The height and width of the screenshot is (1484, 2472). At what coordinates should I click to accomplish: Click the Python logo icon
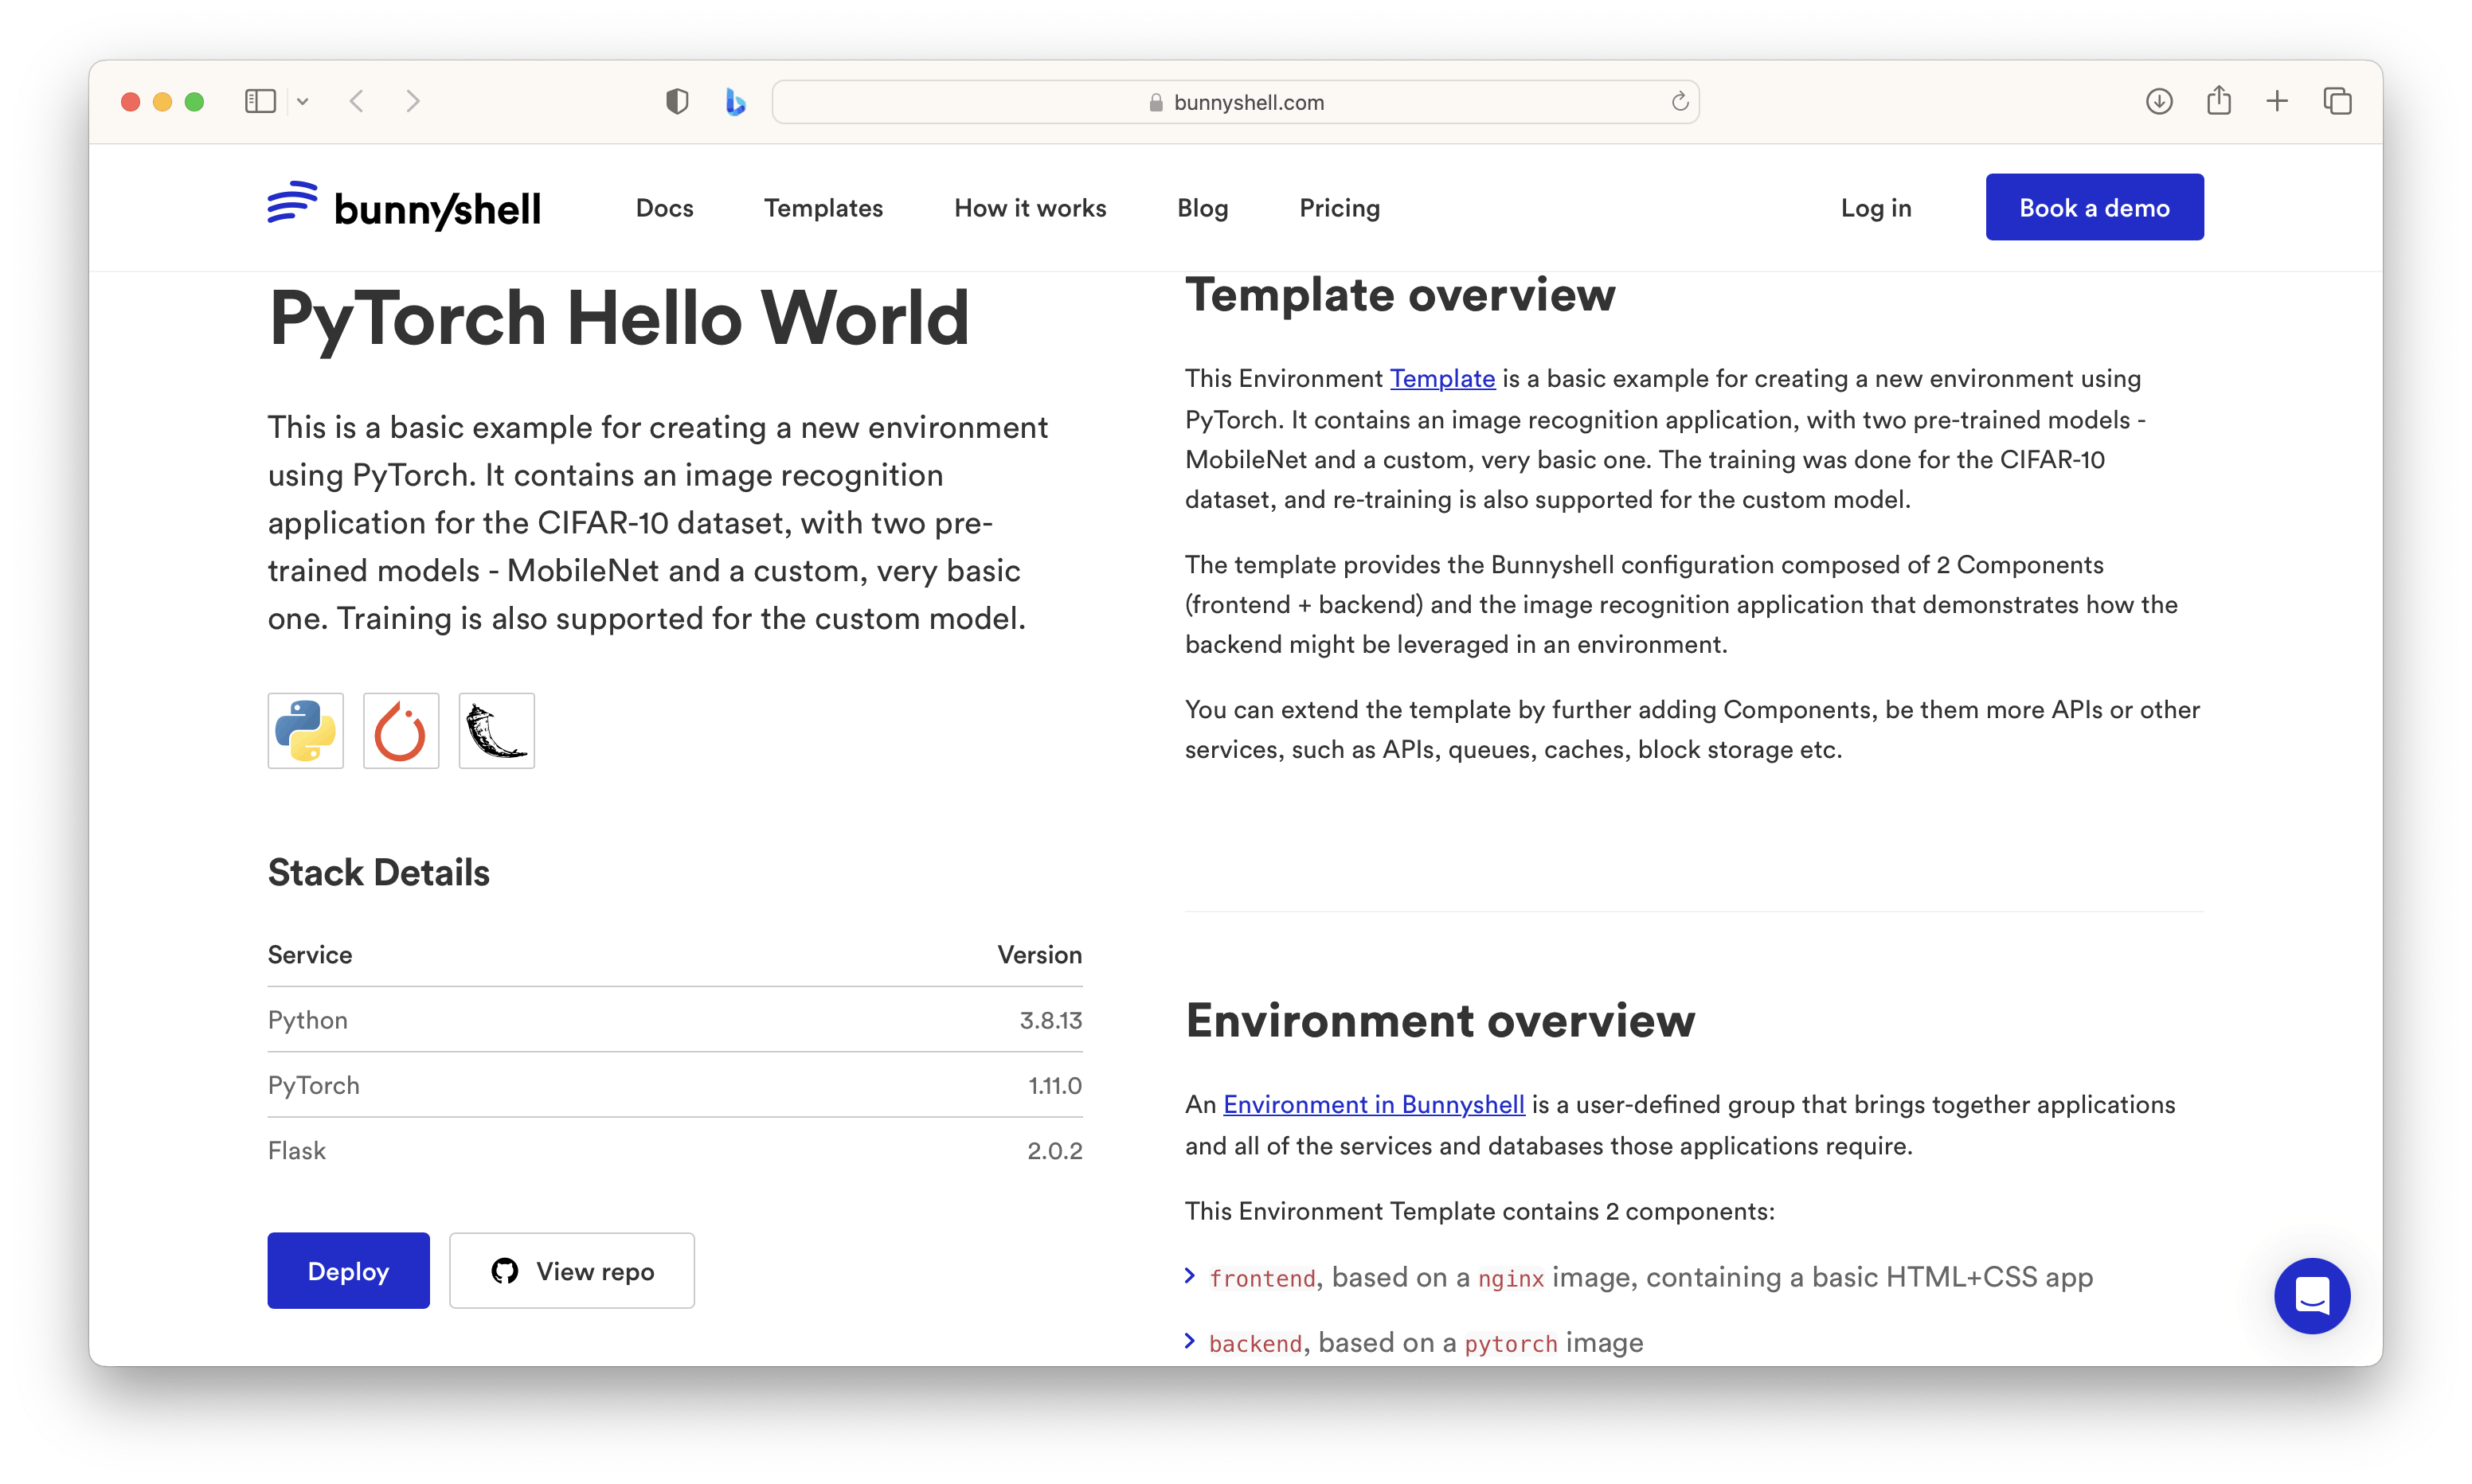[x=305, y=731]
